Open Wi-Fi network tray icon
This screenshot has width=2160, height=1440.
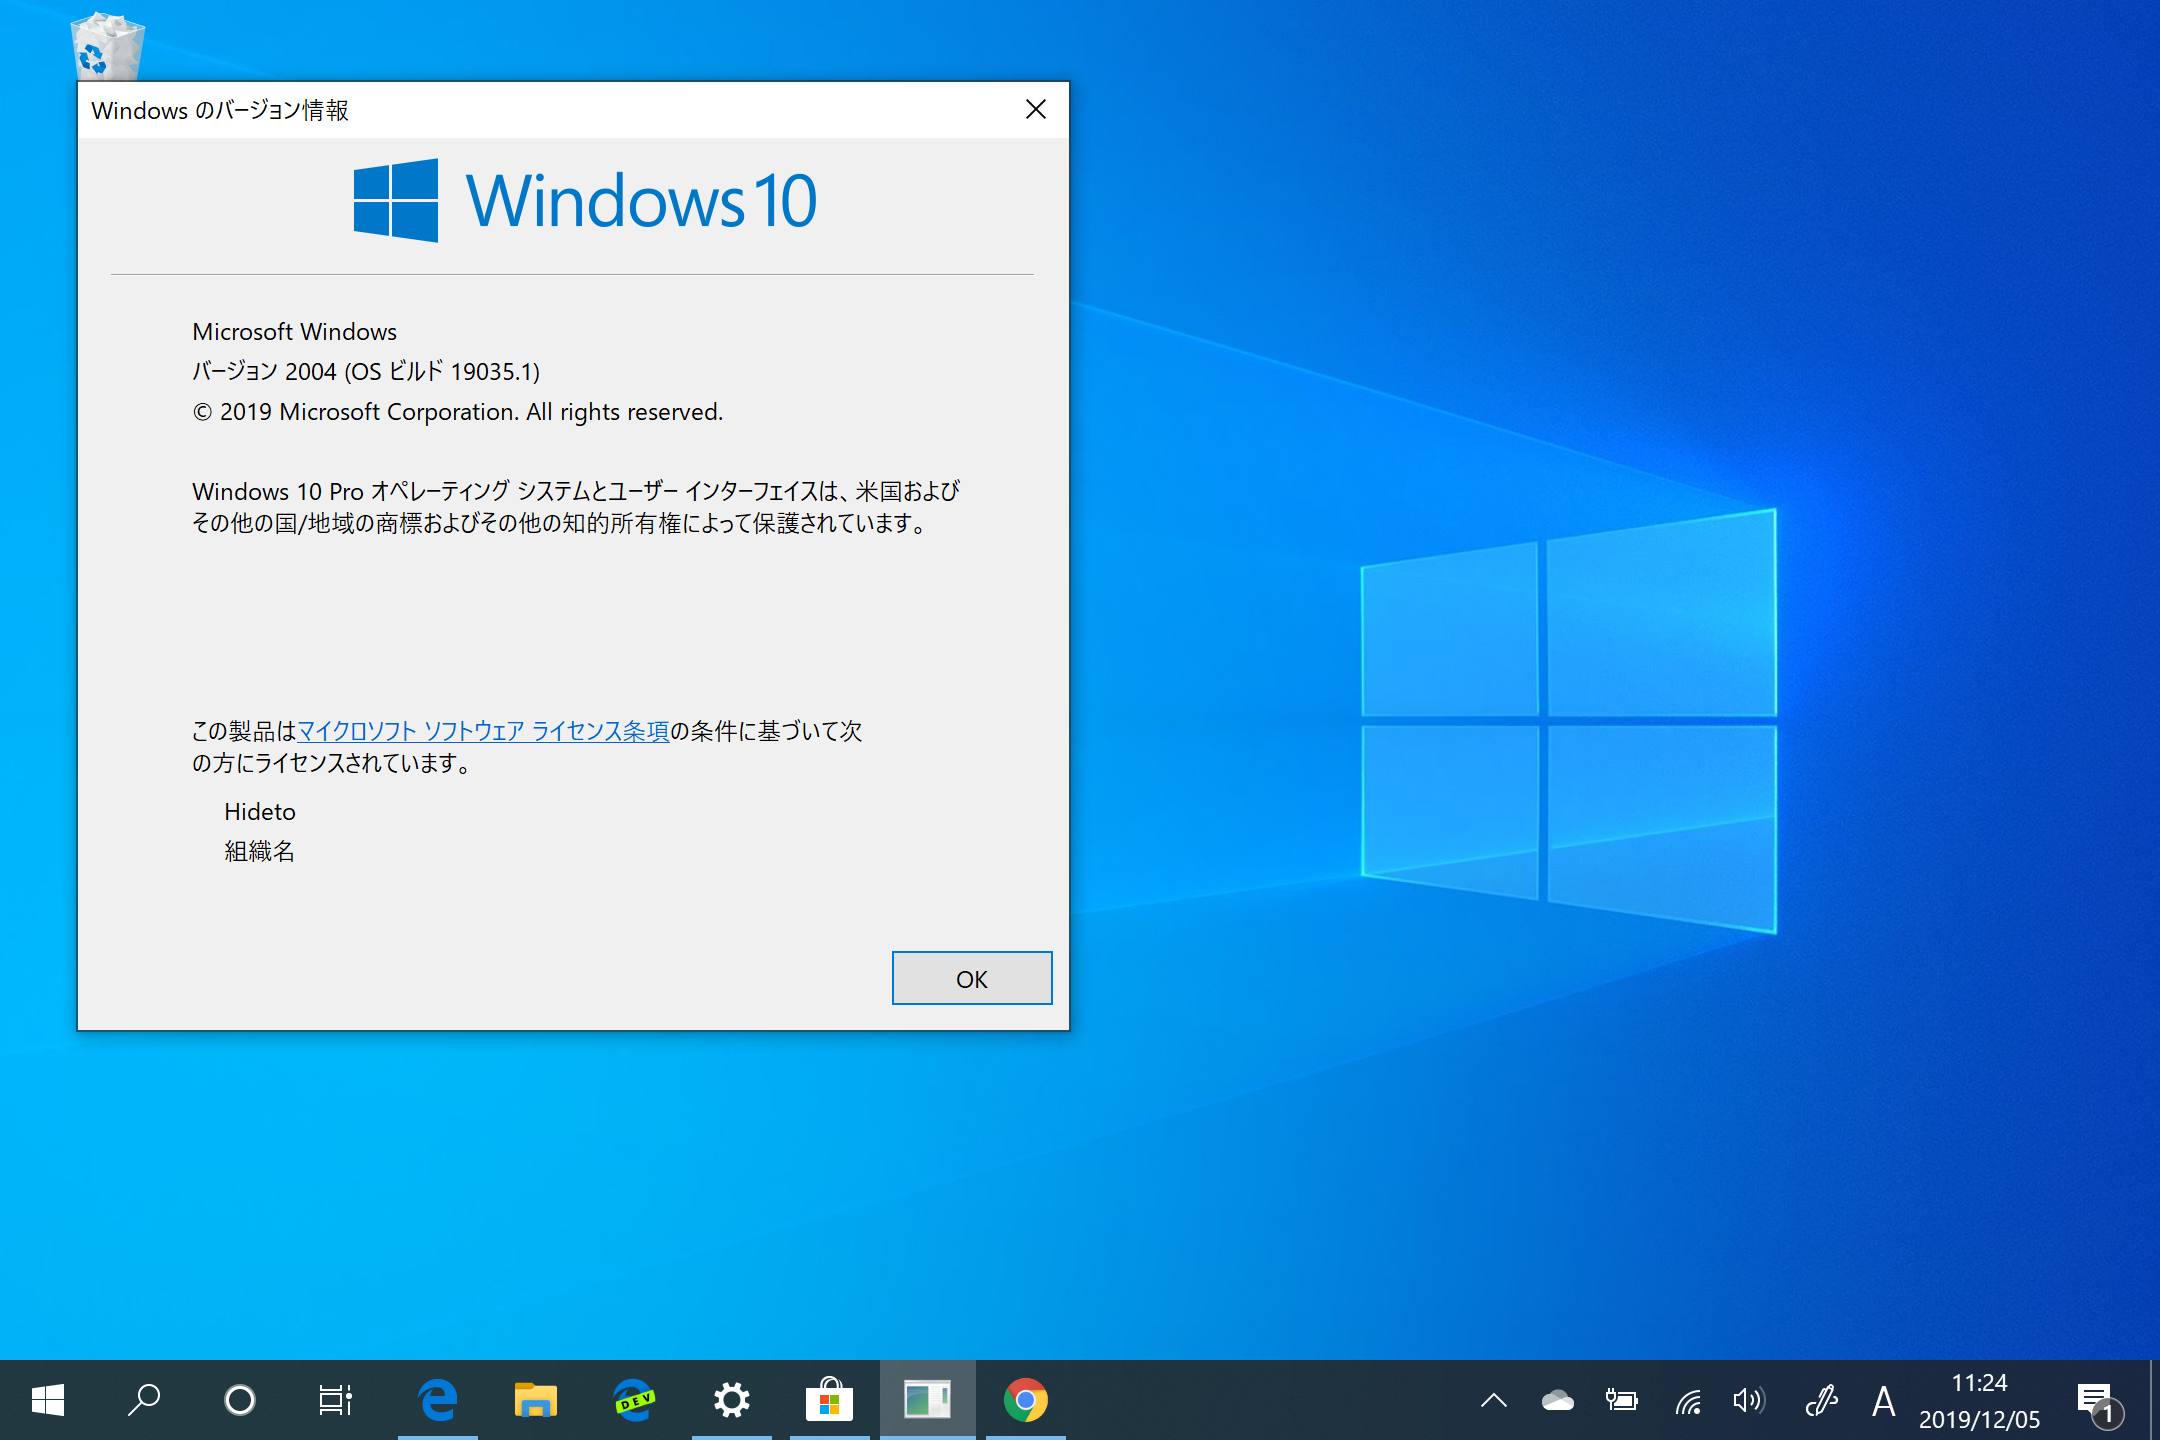[x=1688, y=1400]
